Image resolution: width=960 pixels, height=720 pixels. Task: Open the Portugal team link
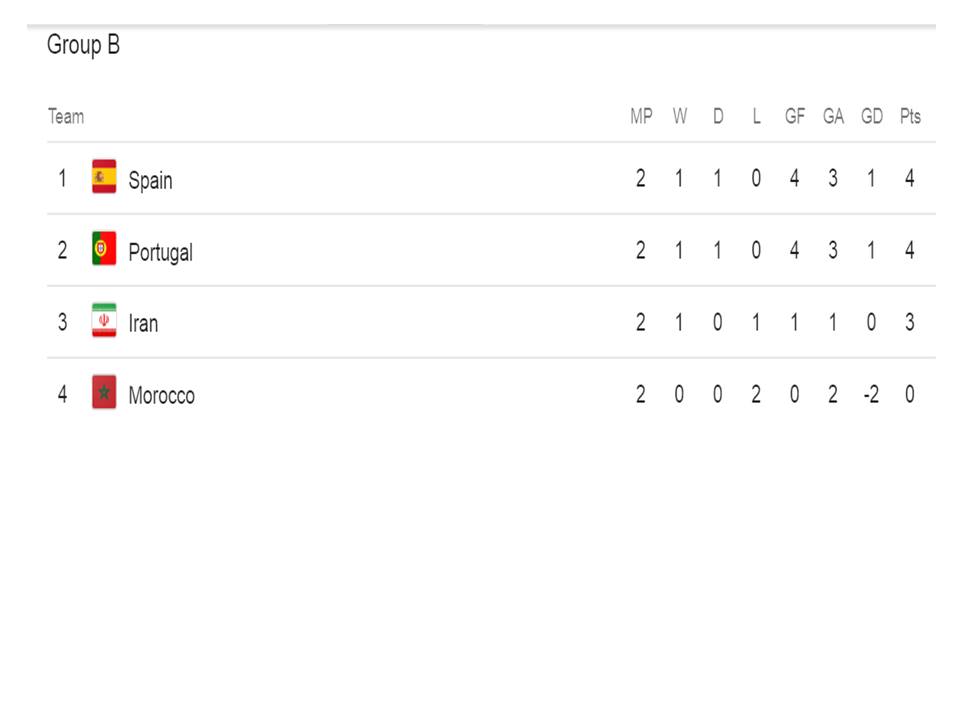coord(160,252)
